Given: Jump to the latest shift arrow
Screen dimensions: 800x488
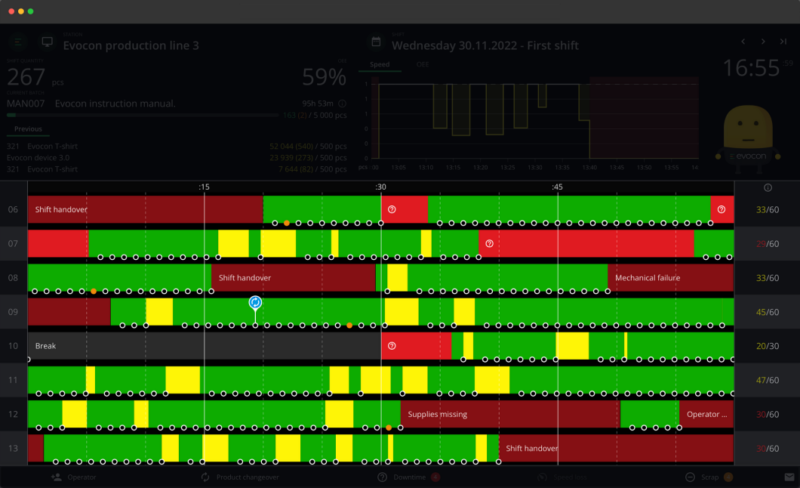Looking at the screenshot, I should coord(783,41).
